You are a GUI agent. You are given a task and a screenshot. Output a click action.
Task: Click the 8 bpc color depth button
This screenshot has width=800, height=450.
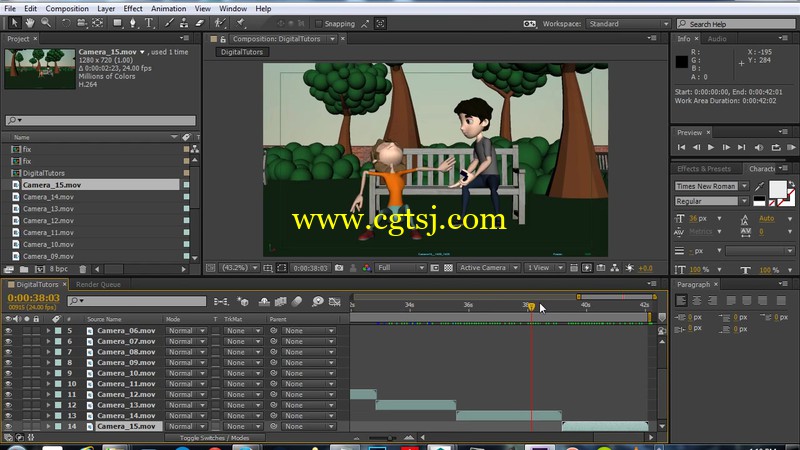(59, 269)
